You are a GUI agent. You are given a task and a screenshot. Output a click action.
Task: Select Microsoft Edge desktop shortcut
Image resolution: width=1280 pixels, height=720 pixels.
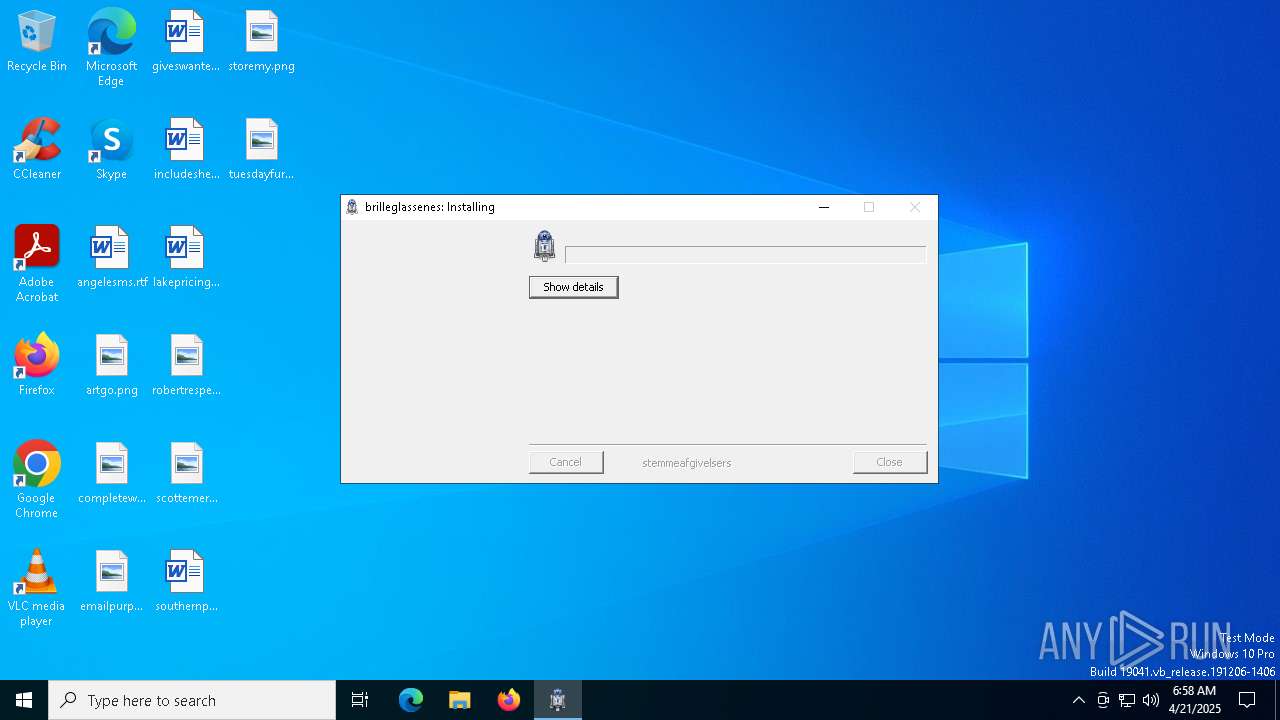[111, 48]
